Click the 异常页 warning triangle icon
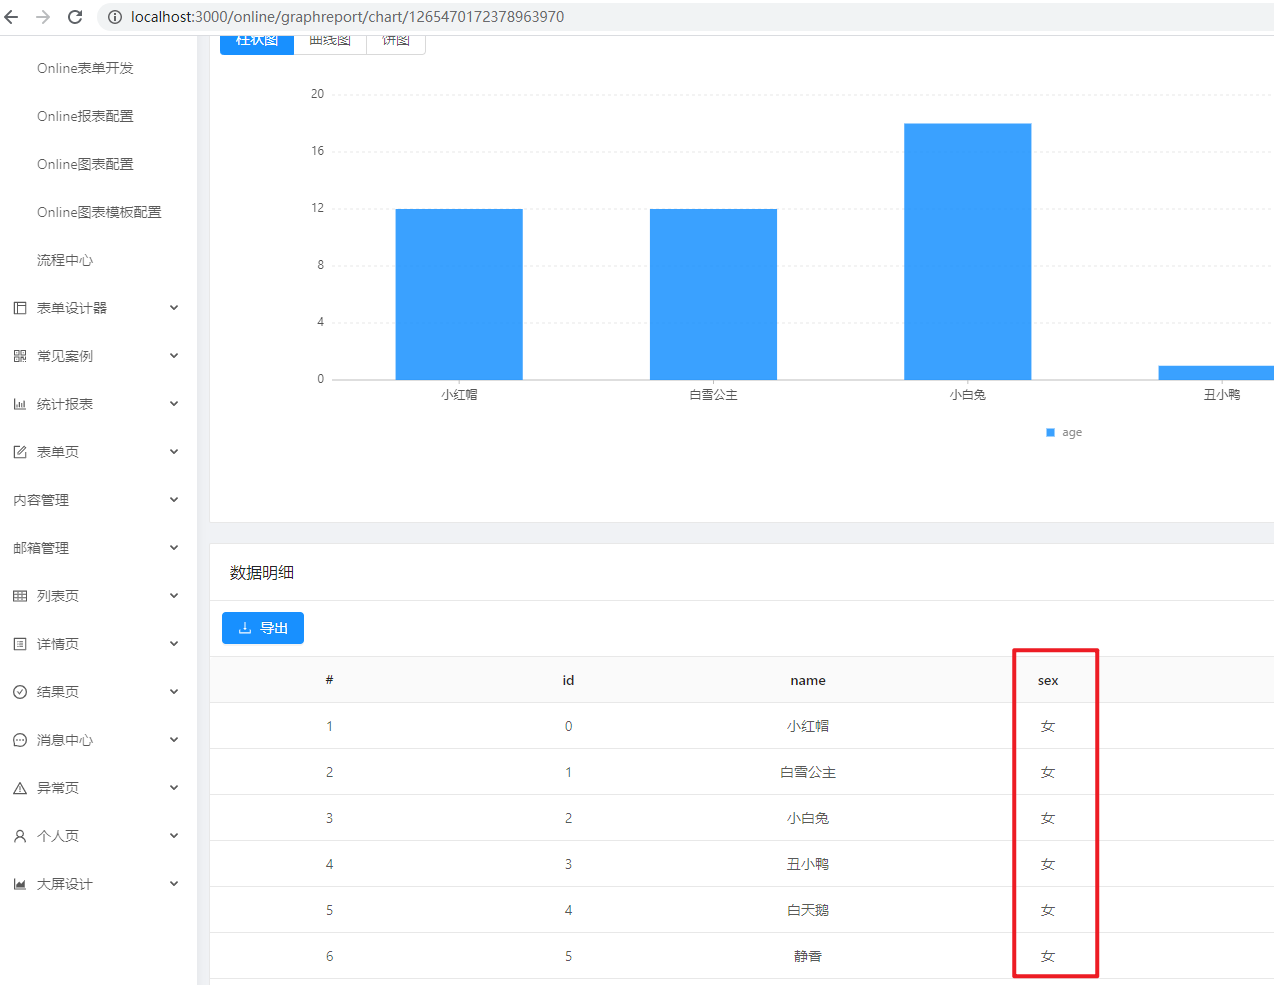This screenshot has height=985, width=1274. pyautogui.click(x=20, y=788)
